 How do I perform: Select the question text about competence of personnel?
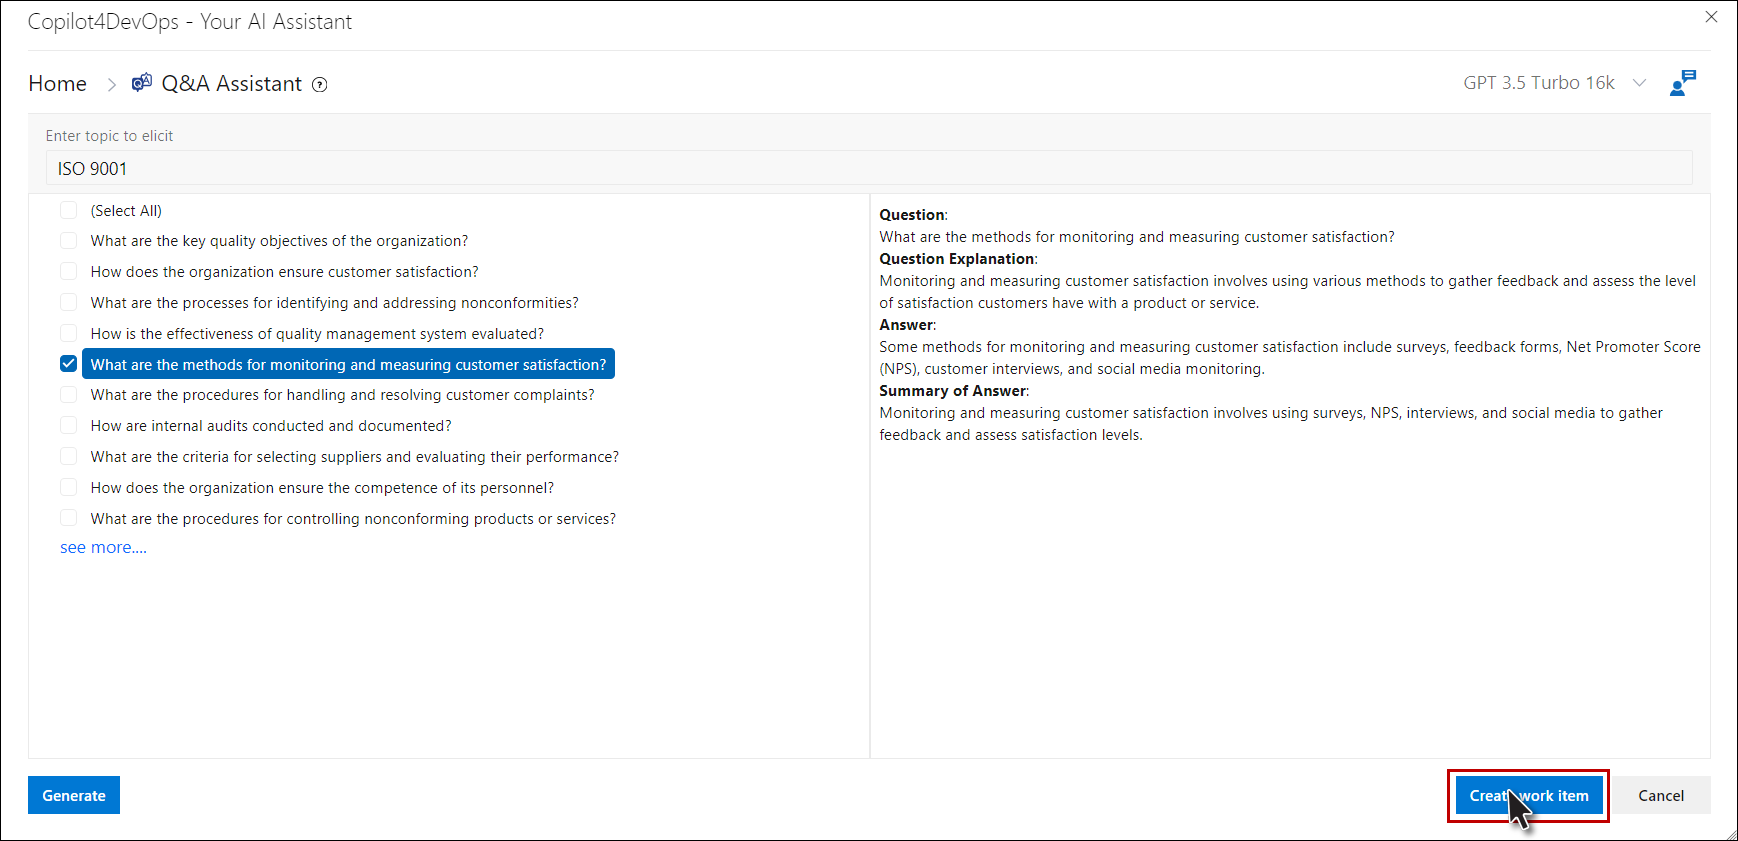(322, 488)
